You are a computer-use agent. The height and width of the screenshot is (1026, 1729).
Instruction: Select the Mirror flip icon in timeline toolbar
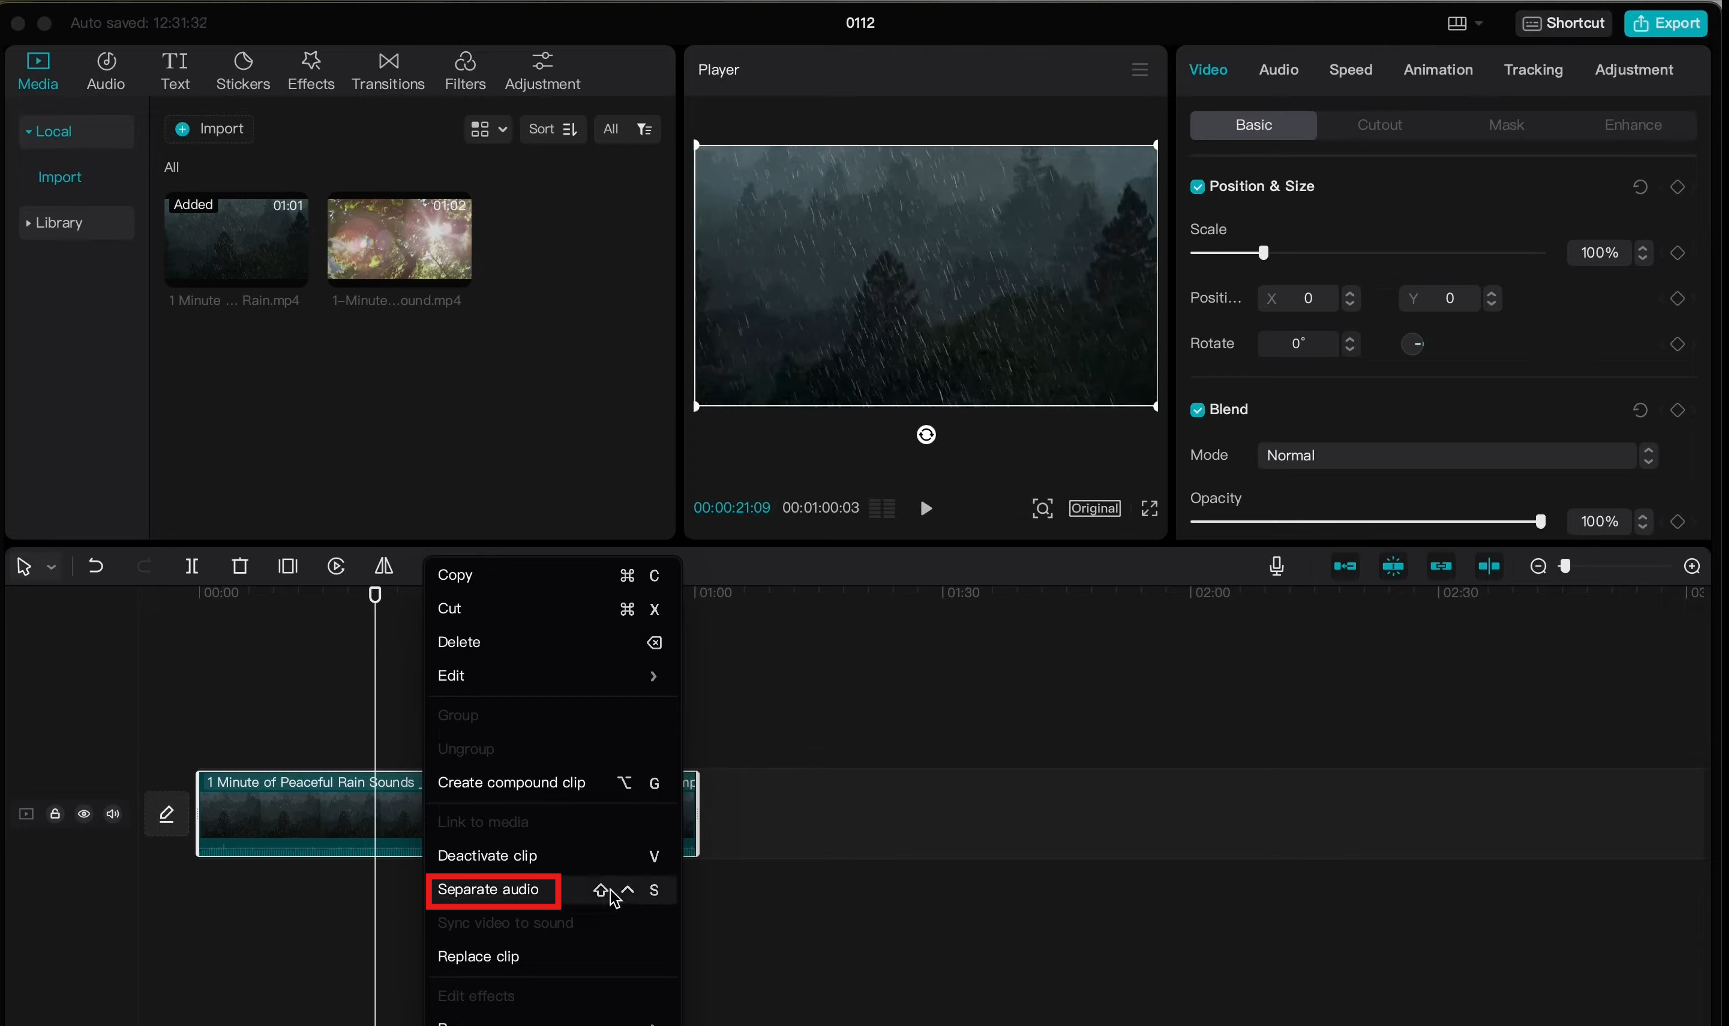pos(384,566)
